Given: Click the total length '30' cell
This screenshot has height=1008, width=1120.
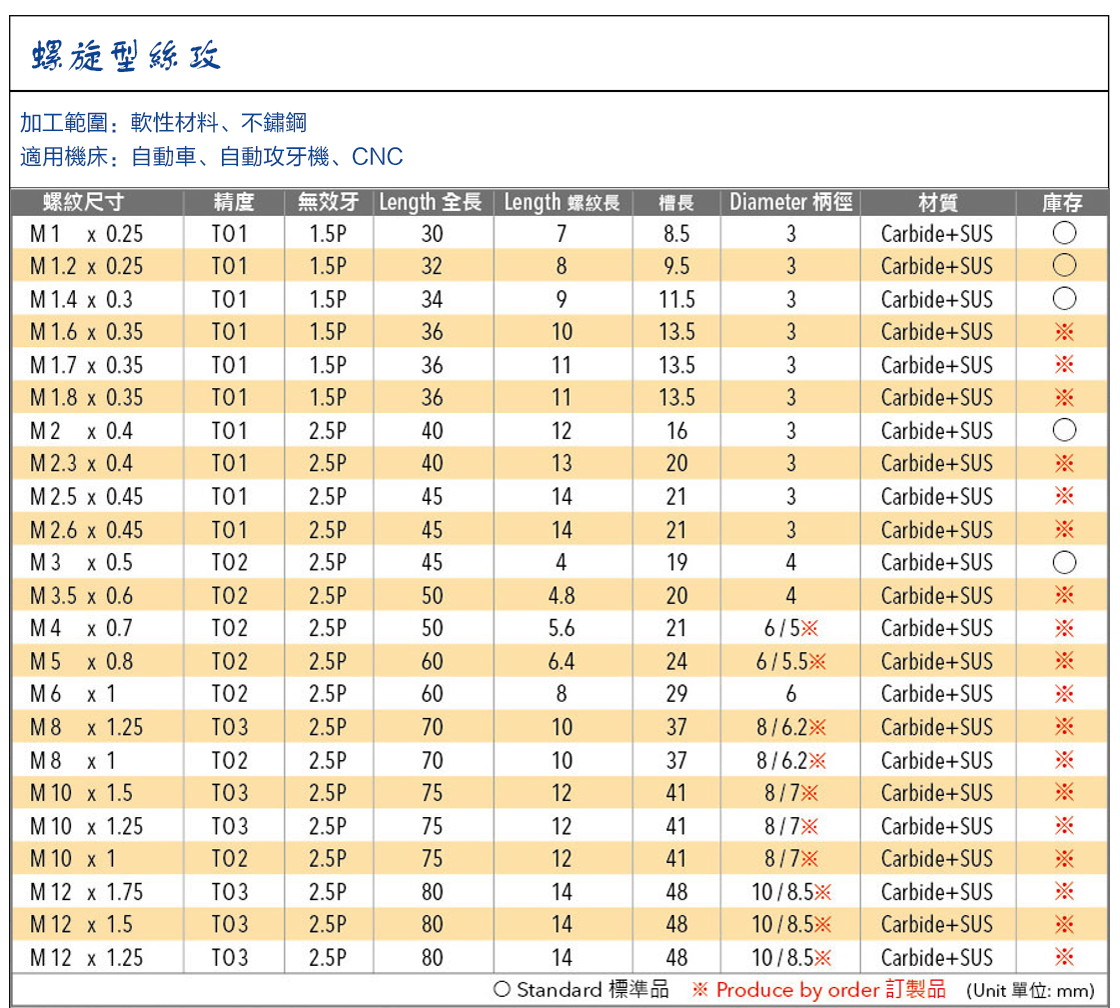Looking at the screenshot, I should click(432, 234).
